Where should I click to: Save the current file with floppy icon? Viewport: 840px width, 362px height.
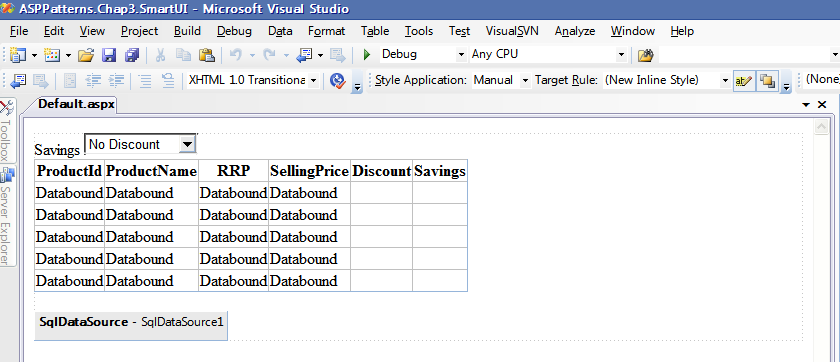(109, 55)
